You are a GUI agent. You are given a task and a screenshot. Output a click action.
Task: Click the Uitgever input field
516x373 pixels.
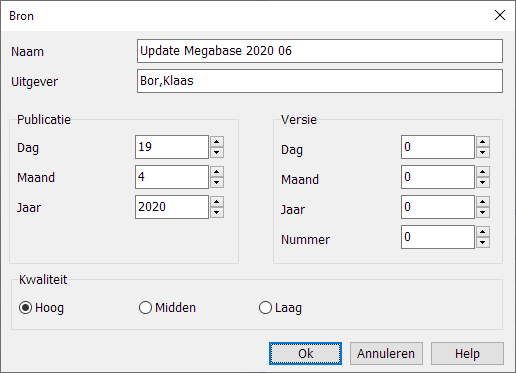click(x=320, y=81)
